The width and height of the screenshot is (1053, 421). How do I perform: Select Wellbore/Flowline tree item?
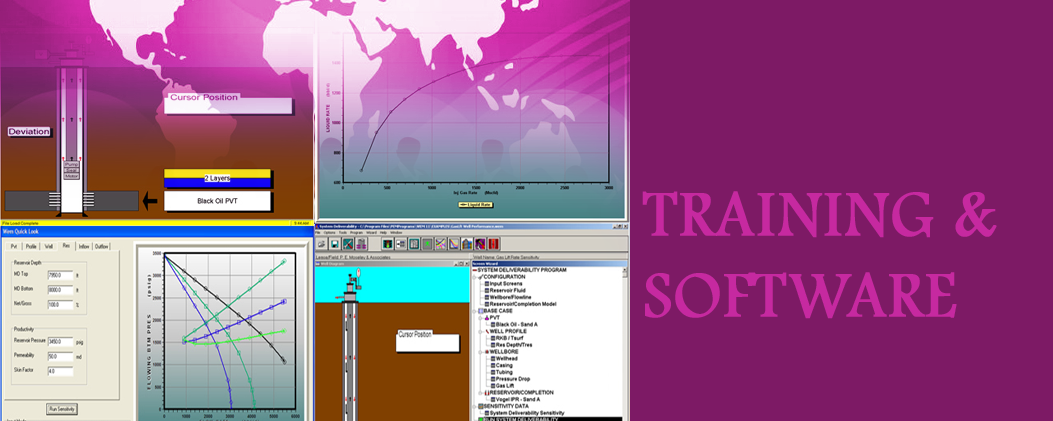510,297
